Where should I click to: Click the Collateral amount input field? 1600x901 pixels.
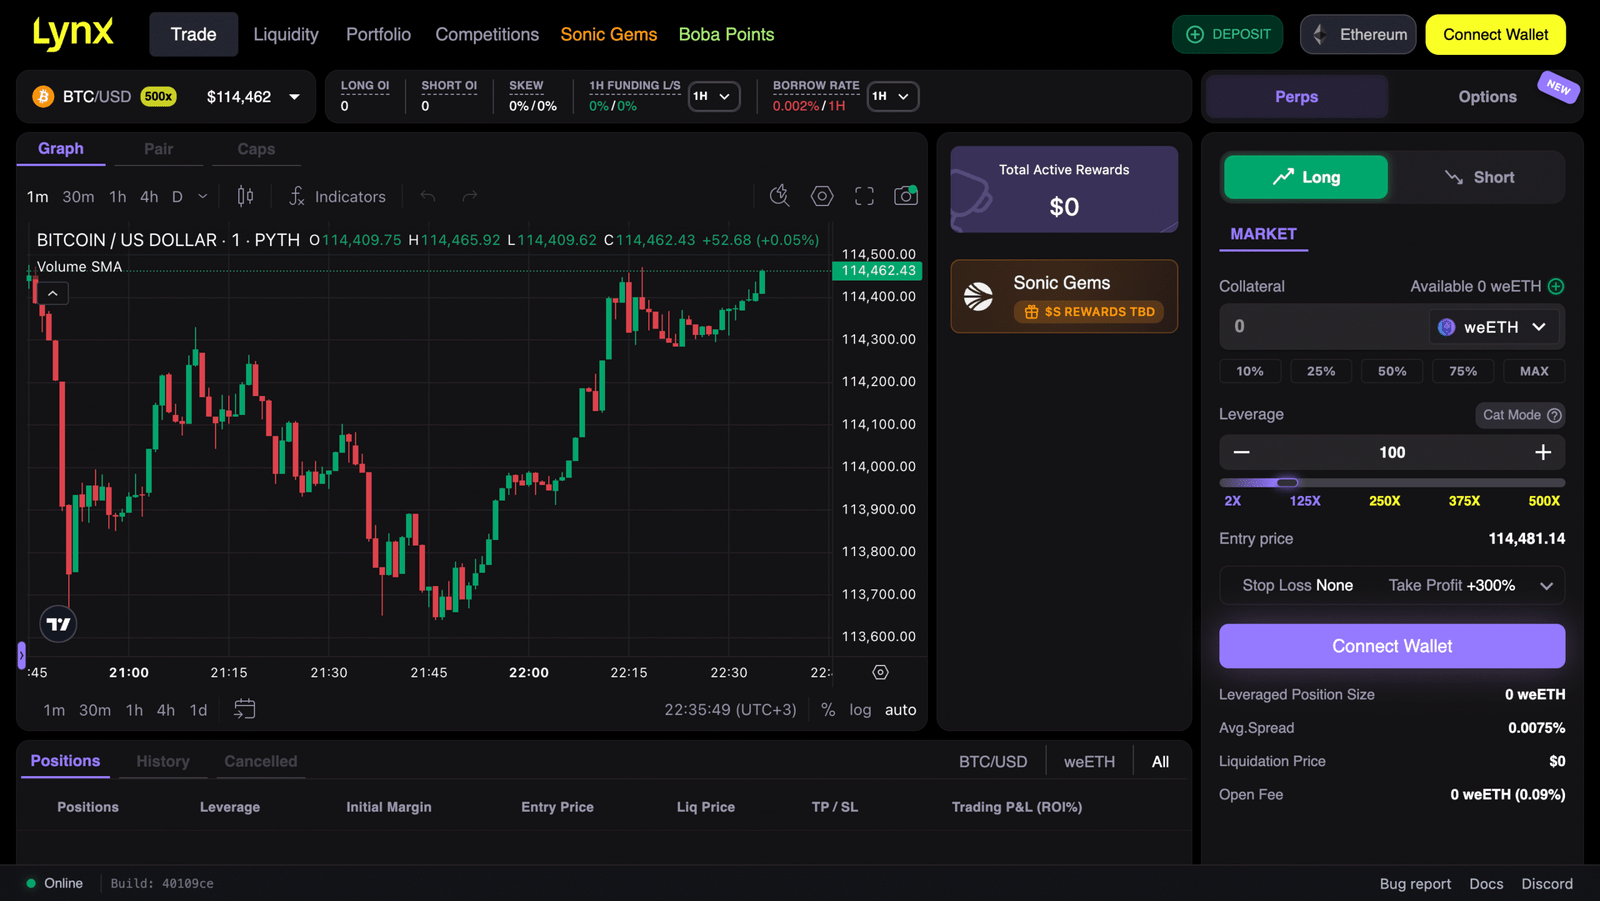point(1322,327)
